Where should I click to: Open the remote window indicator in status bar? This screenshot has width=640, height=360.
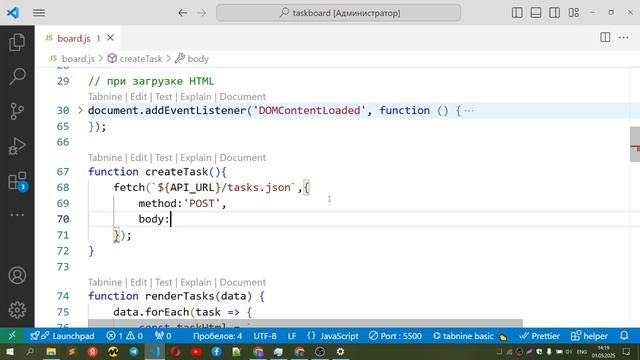pos(12,336)
